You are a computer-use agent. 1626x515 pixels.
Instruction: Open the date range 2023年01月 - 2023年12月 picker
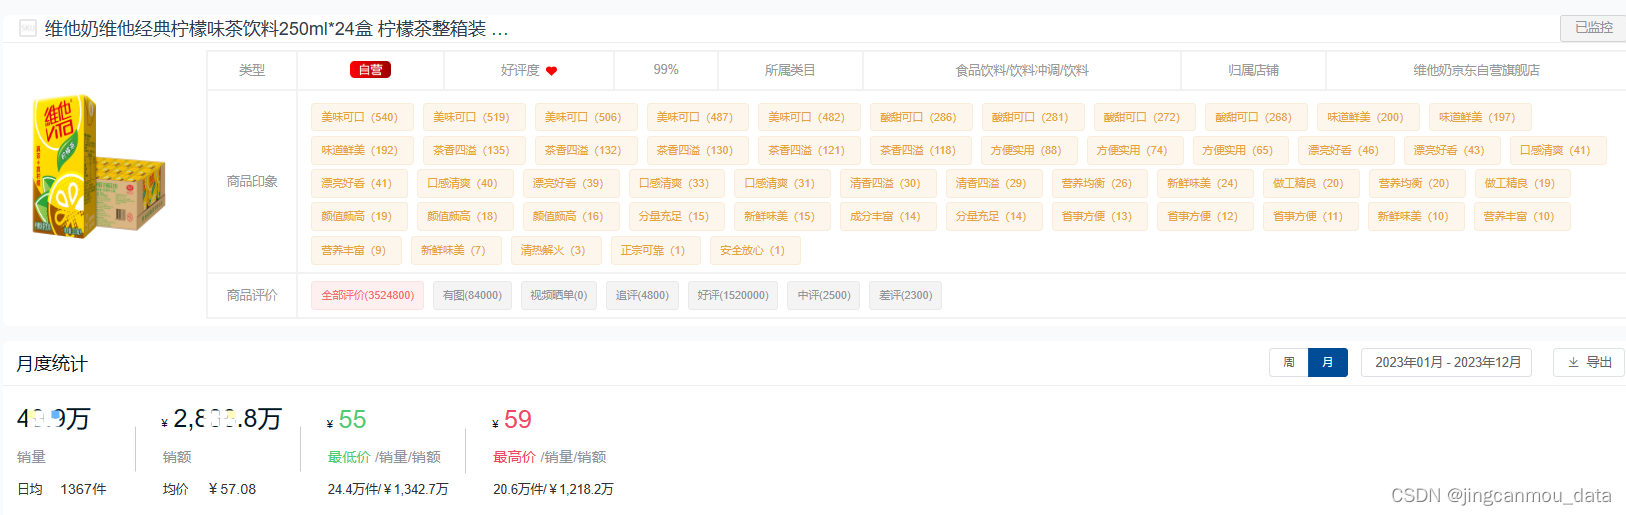(1448, 362)
